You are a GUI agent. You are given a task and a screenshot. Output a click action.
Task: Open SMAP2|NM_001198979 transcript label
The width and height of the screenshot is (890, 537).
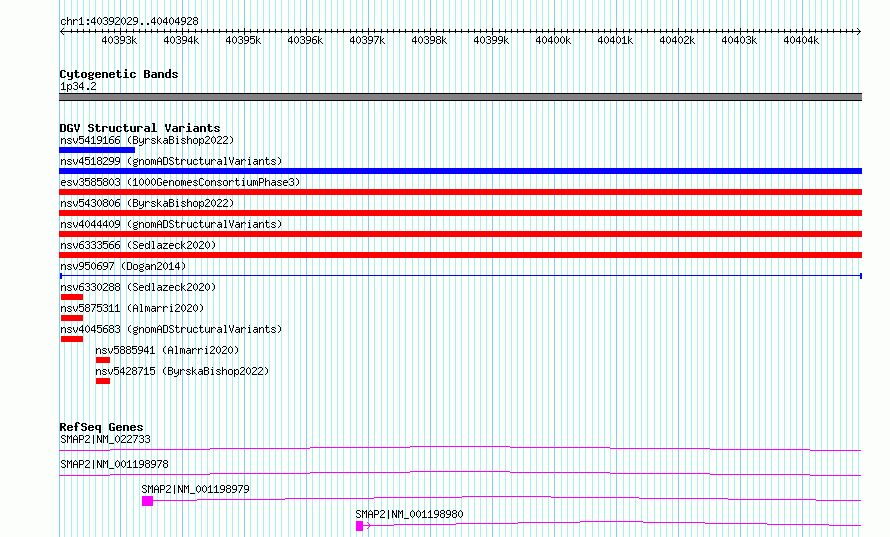point(195,489)
